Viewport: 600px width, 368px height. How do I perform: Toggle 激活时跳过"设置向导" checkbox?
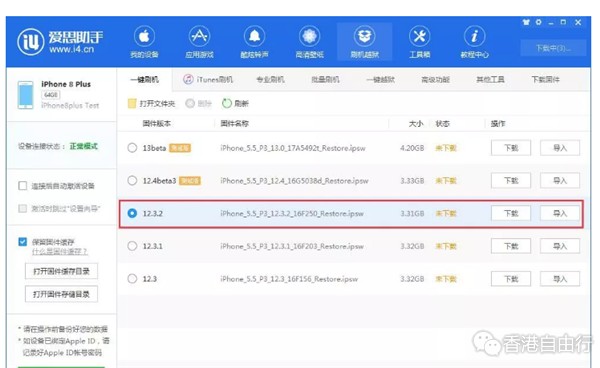(x=23, y=208)
